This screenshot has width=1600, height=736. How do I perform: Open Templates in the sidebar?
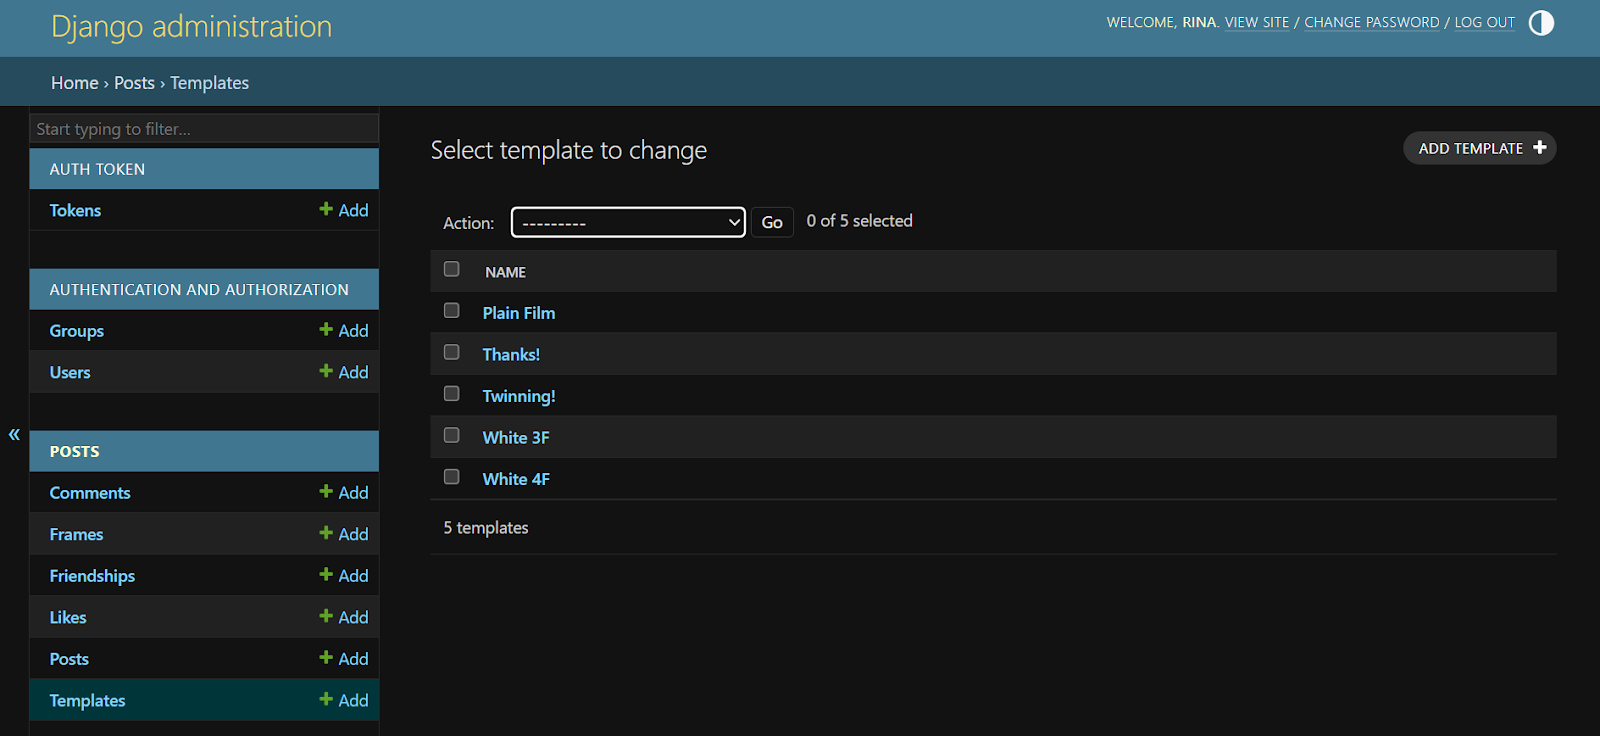point(88,700)
